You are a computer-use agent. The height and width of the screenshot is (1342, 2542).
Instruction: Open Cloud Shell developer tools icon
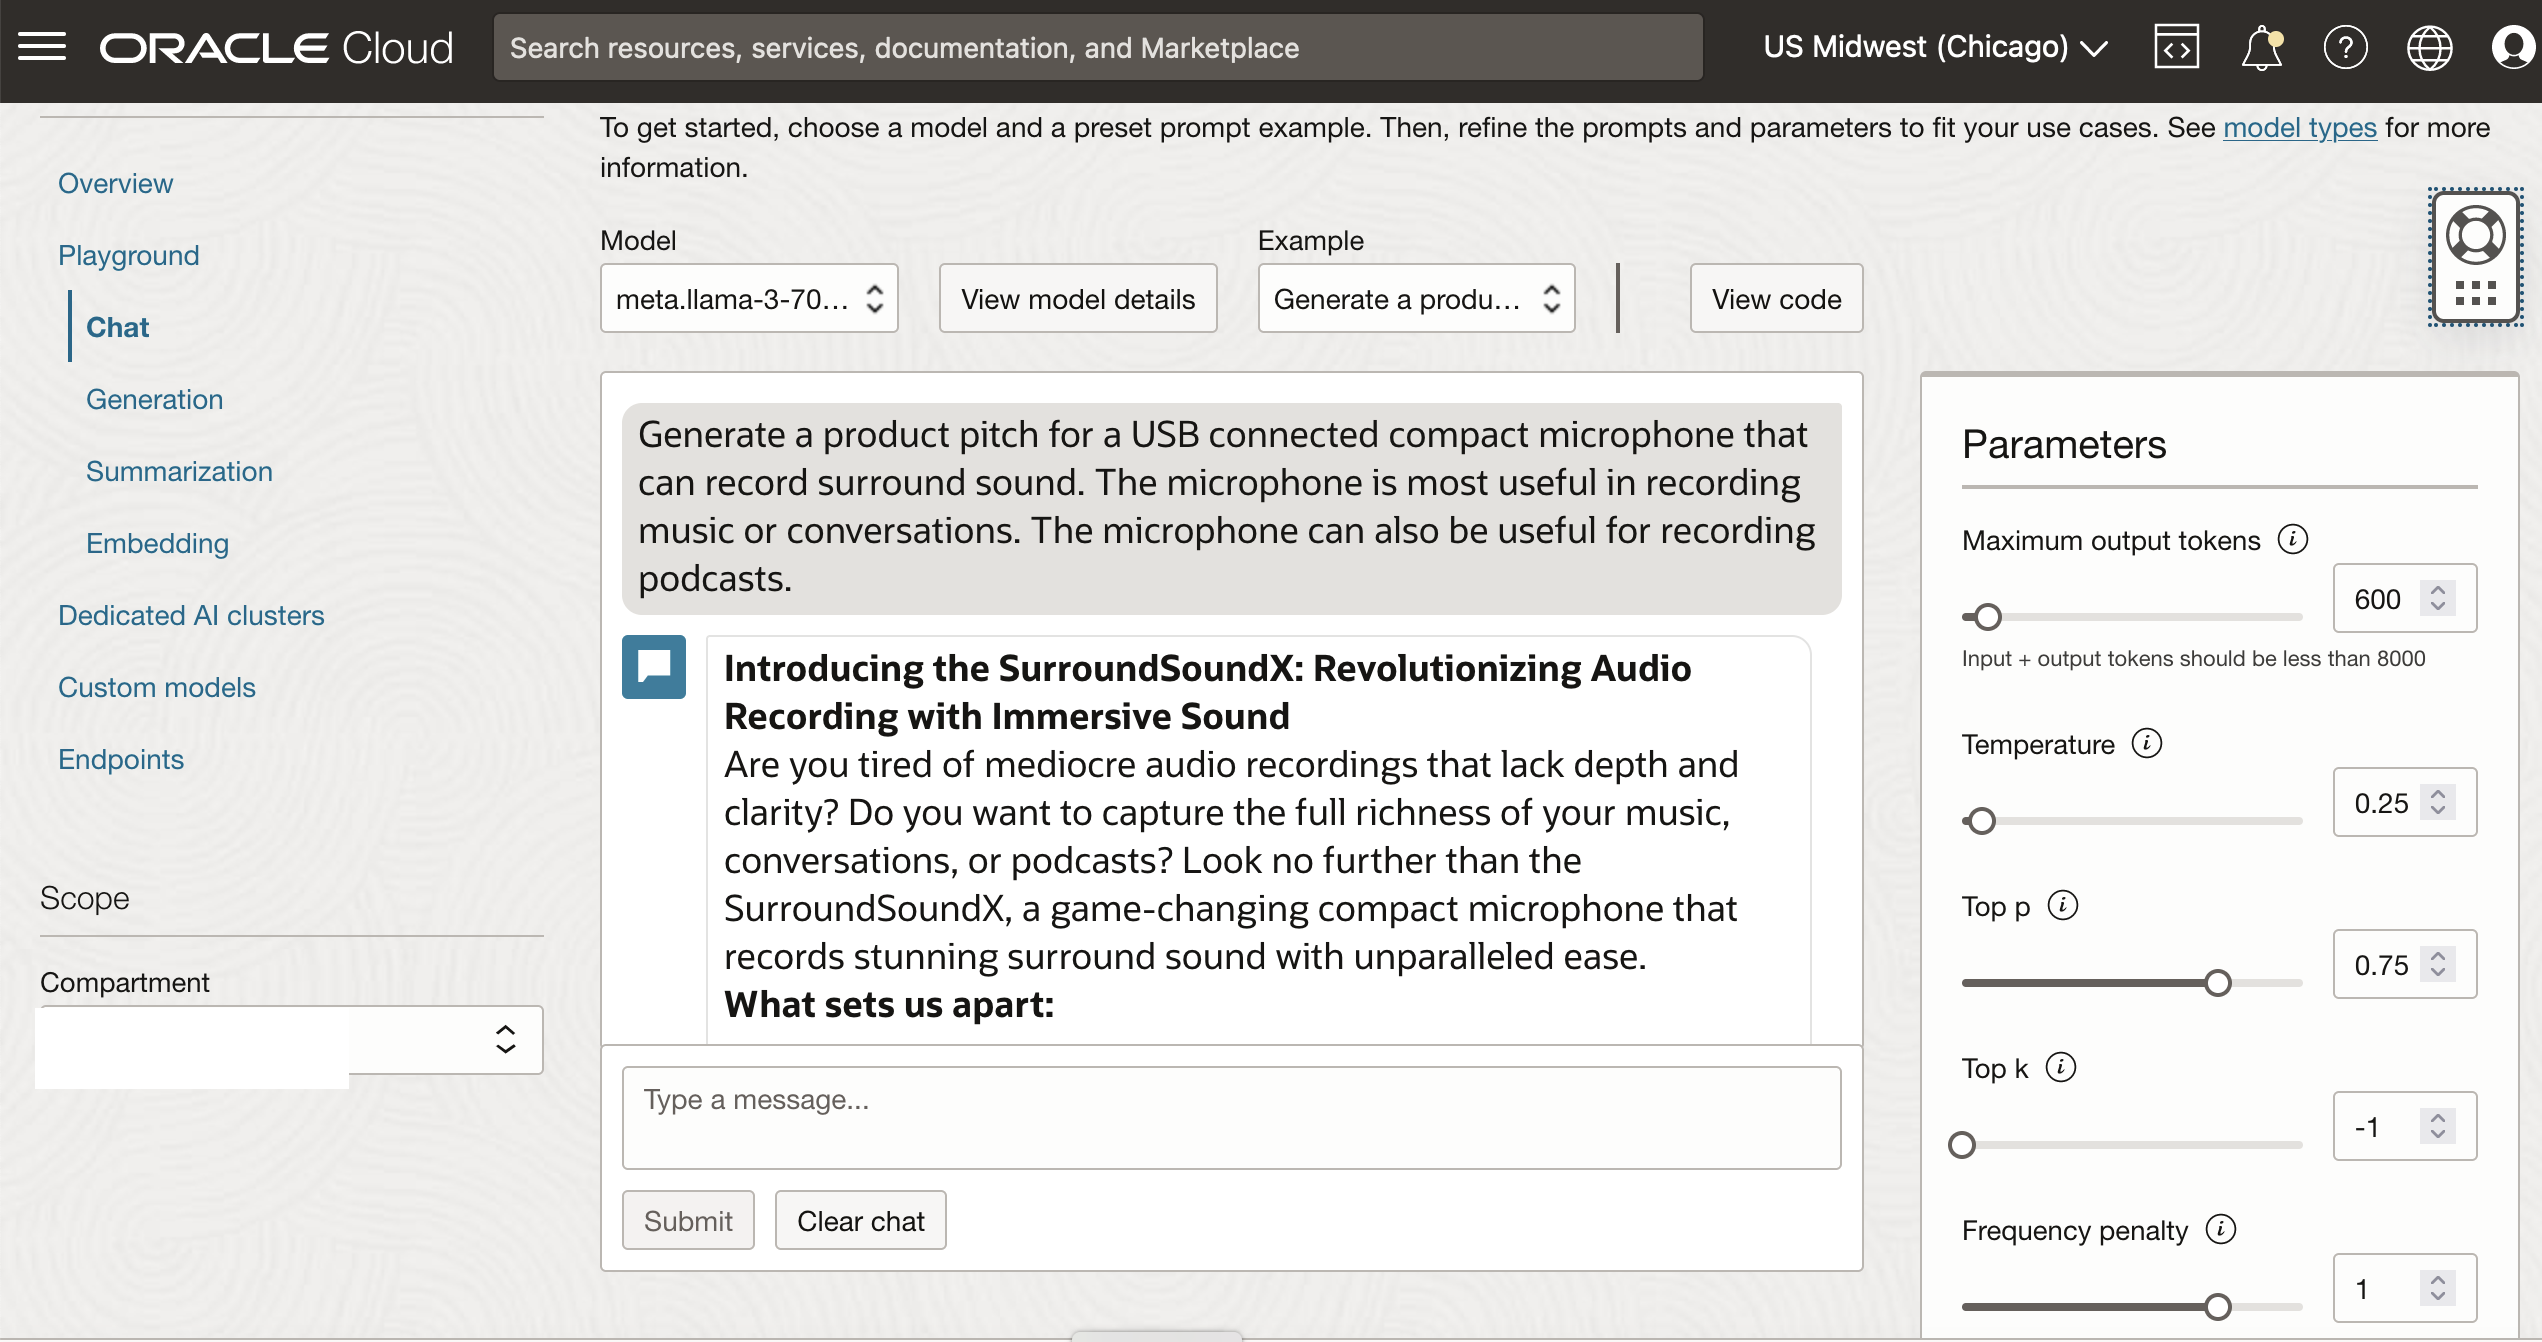(2176, 47)
